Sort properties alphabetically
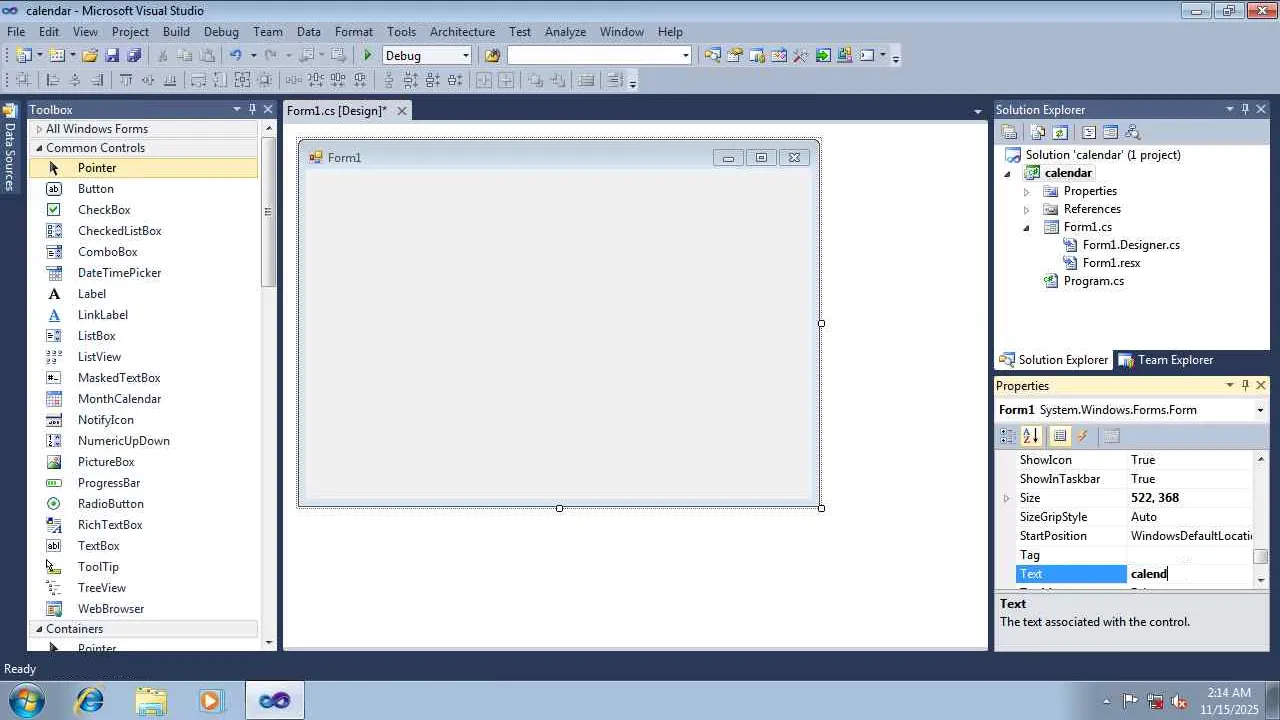 tap(1032, 436)
